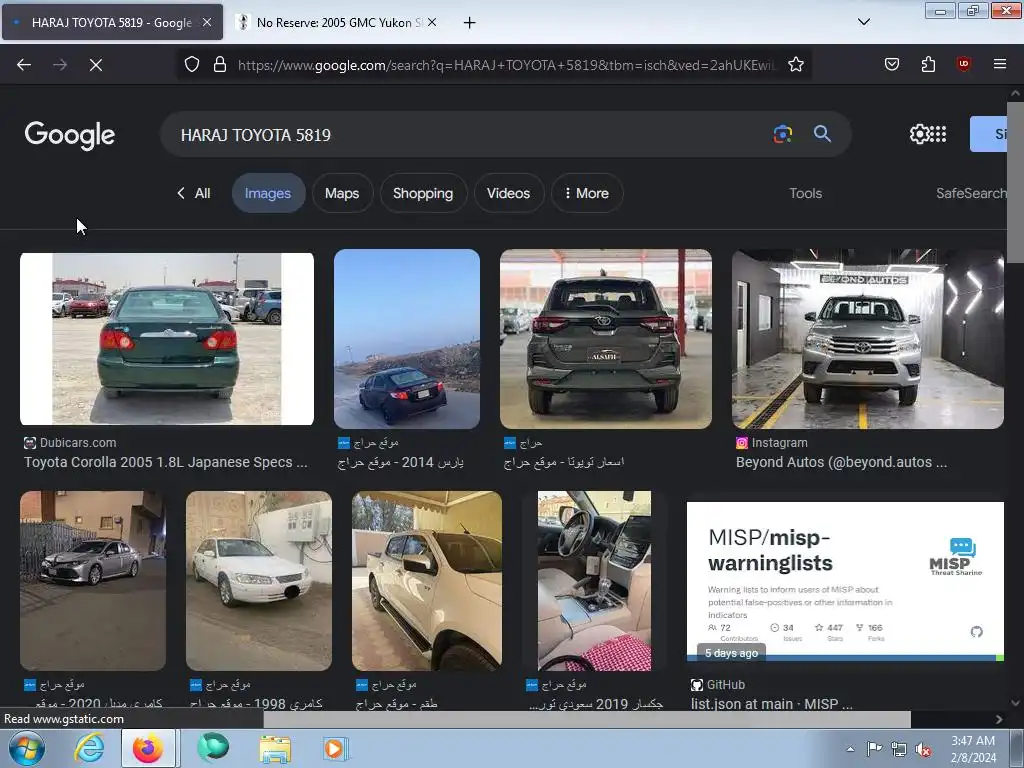Open green Corolla rear view thumbnail
The height and width of the screenshot is (768, 1024).
[x=167, y=339]
